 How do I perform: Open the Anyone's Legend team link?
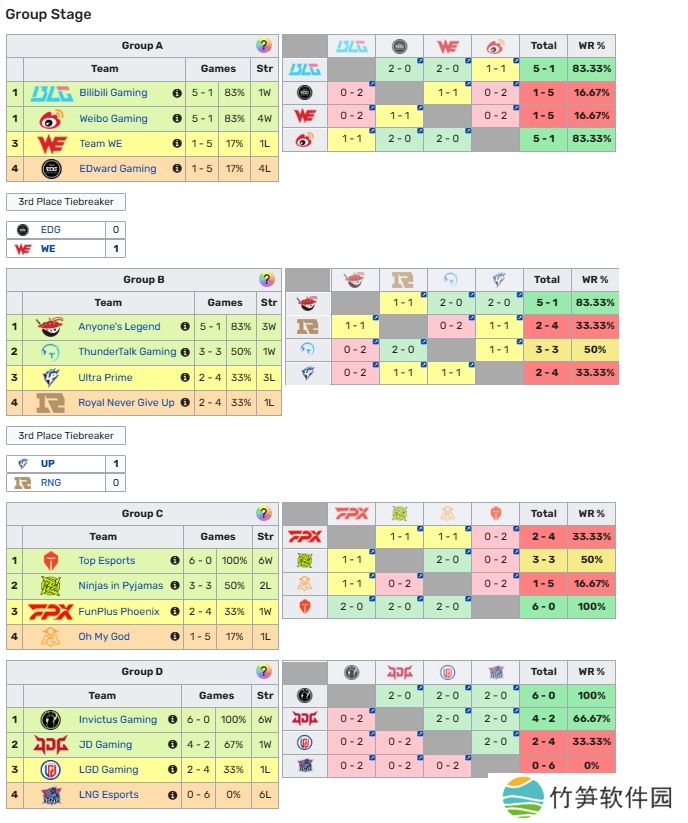(119, 327)
